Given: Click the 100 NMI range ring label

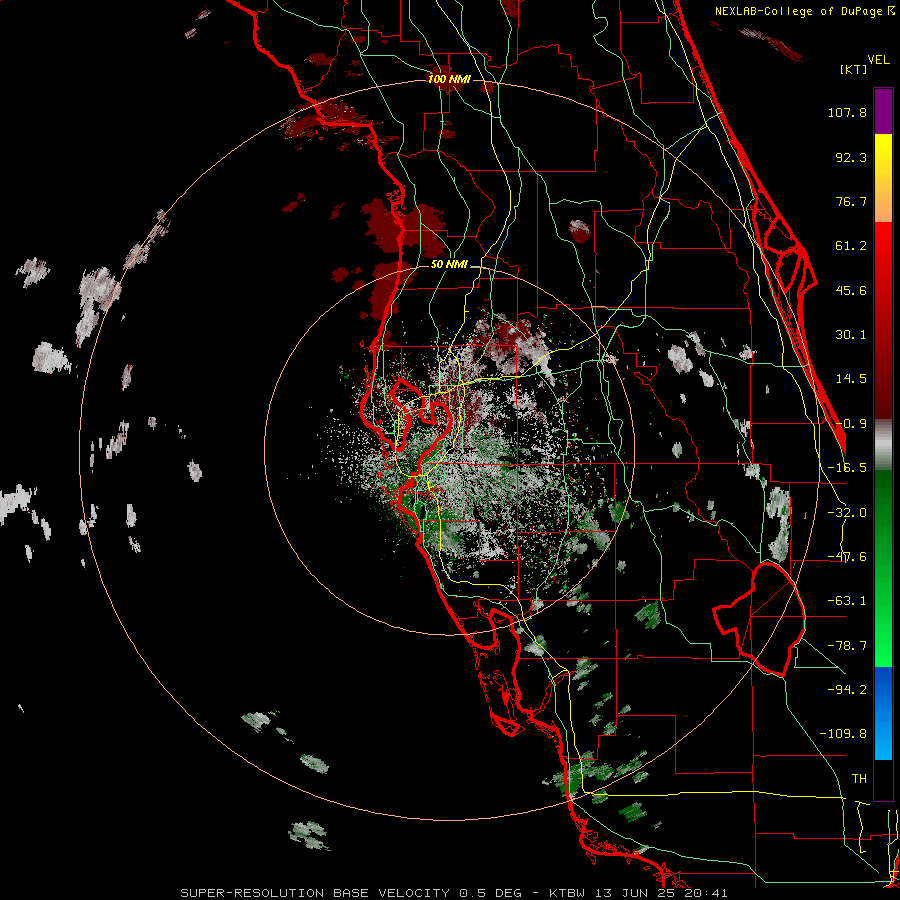Looking at the screenshot, I should 449,79.
